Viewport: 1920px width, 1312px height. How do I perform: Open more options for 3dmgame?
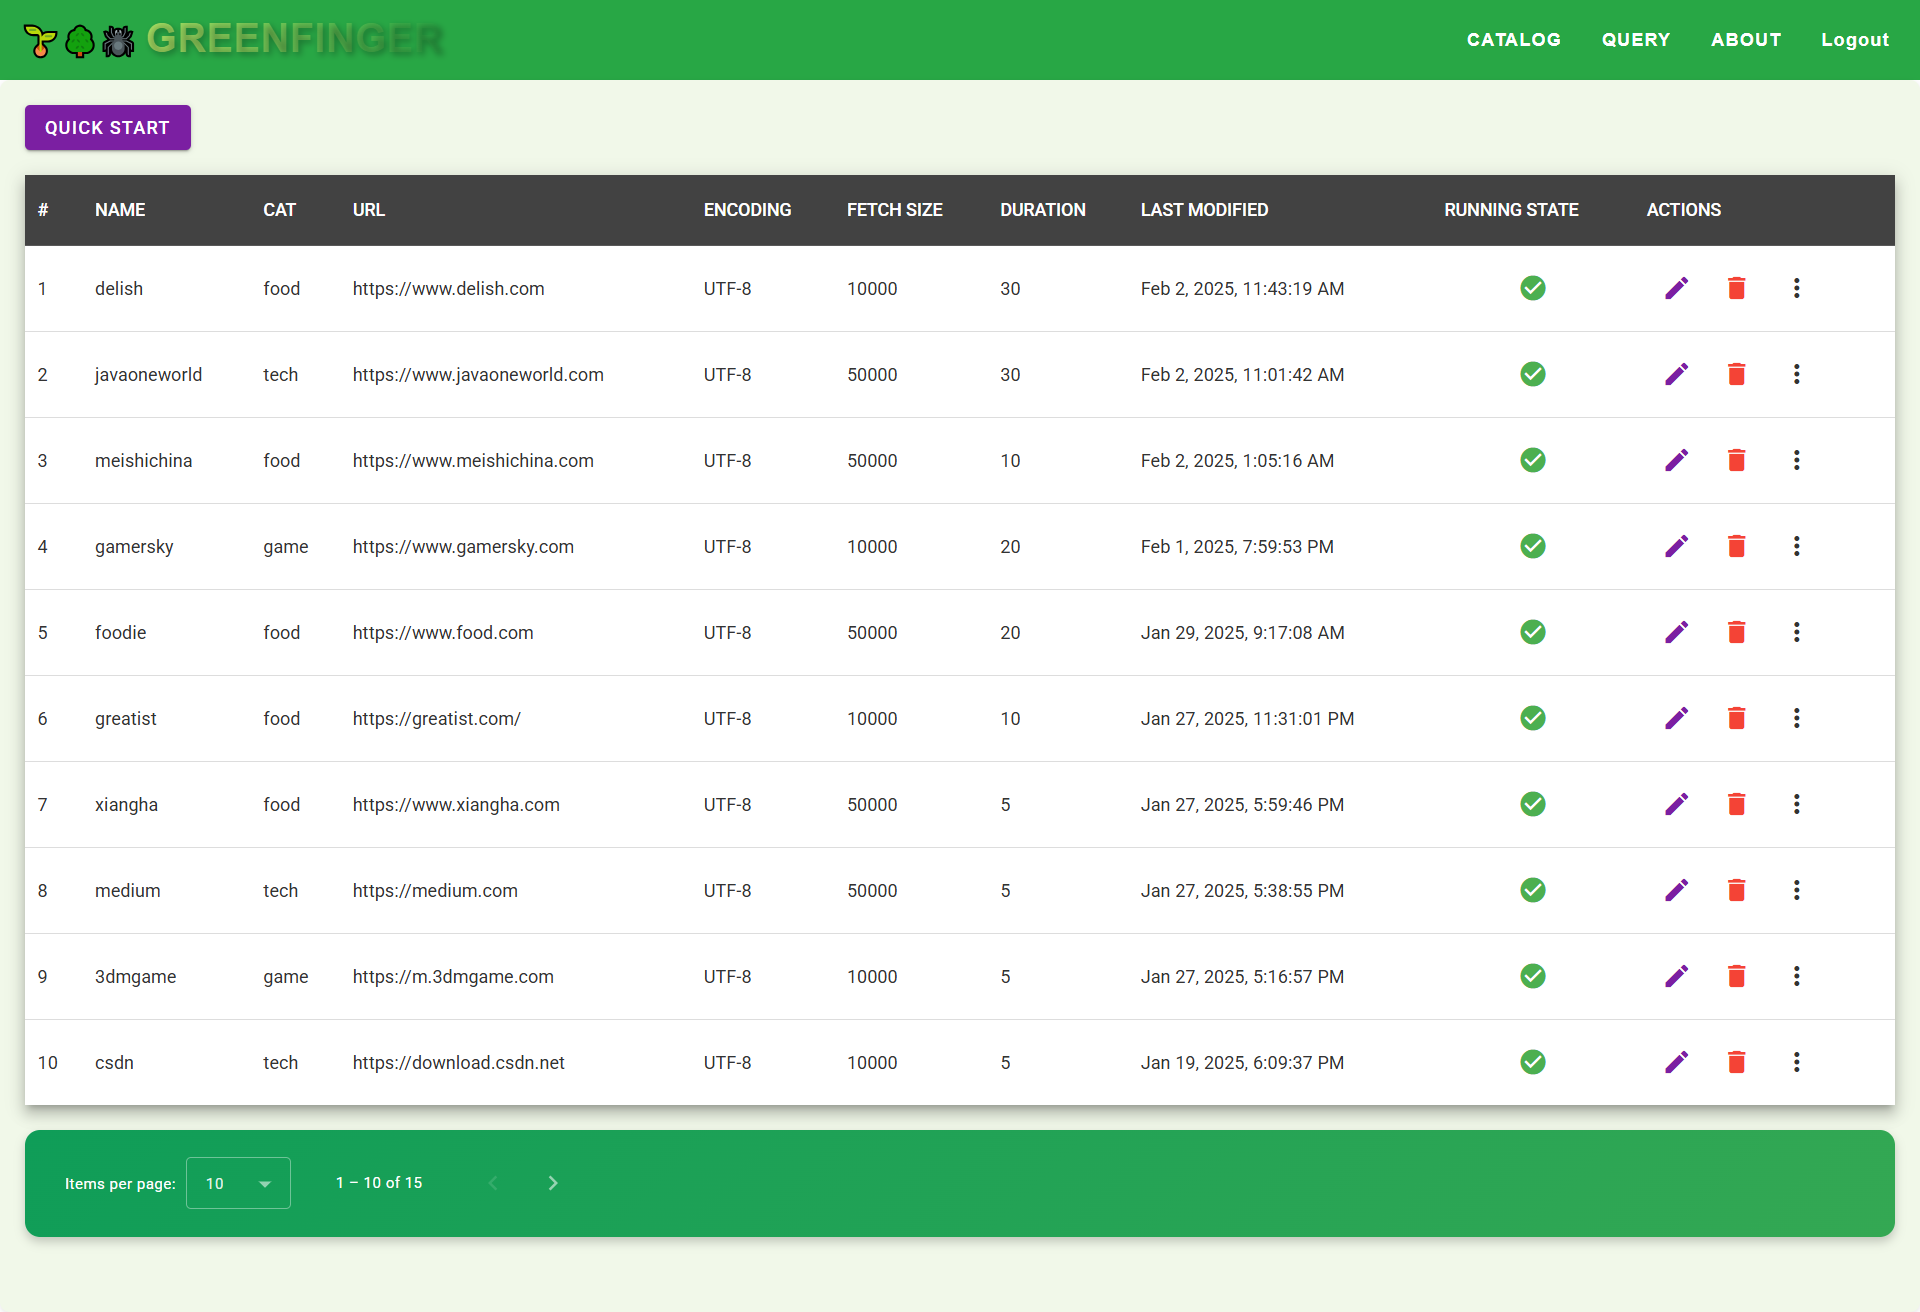1797,976
